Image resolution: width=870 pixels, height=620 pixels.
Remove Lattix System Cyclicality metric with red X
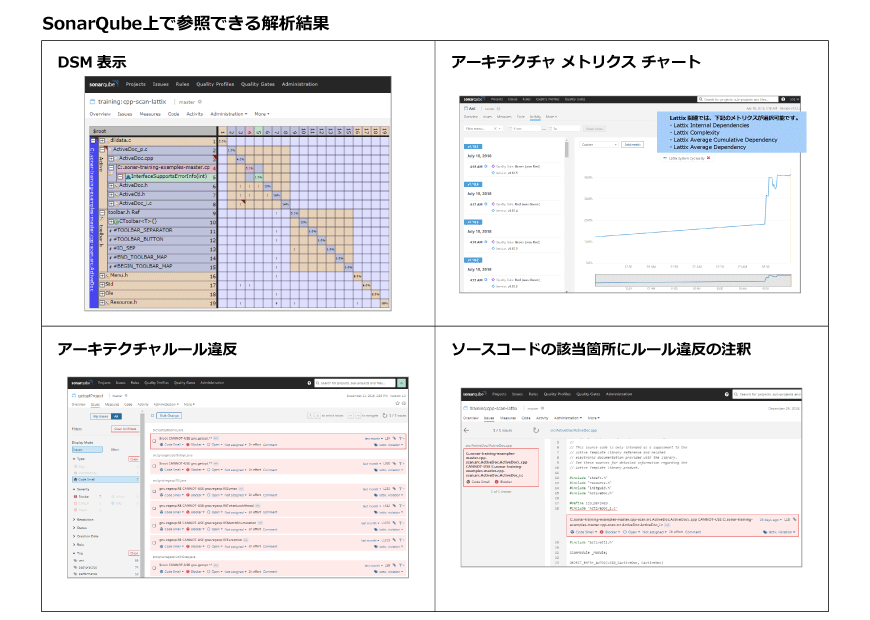coord(708,158)
